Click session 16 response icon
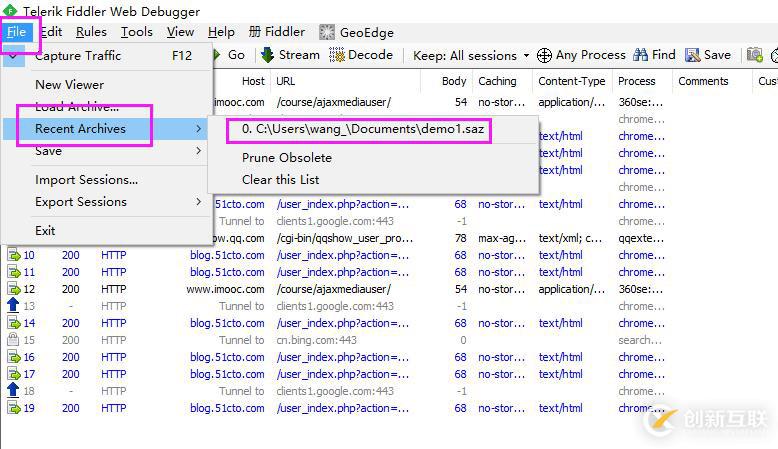Screen dimensions: 778x449 coord(13,357)
